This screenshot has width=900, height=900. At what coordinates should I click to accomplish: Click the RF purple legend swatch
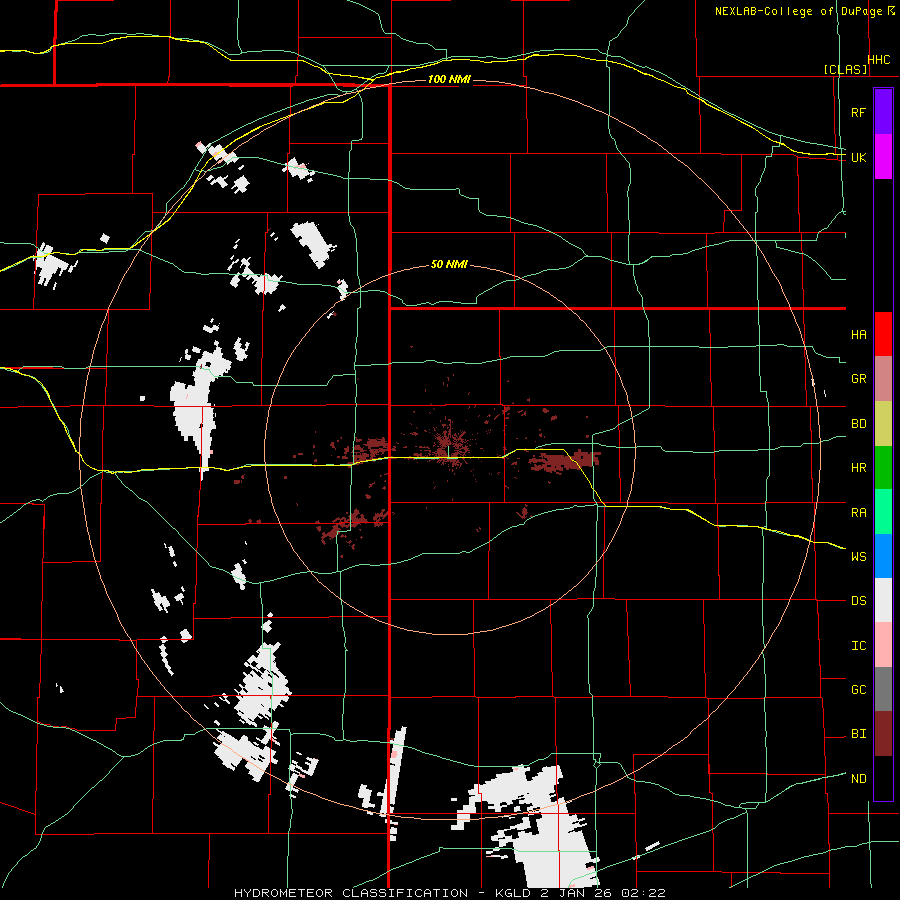coord(883,112)
